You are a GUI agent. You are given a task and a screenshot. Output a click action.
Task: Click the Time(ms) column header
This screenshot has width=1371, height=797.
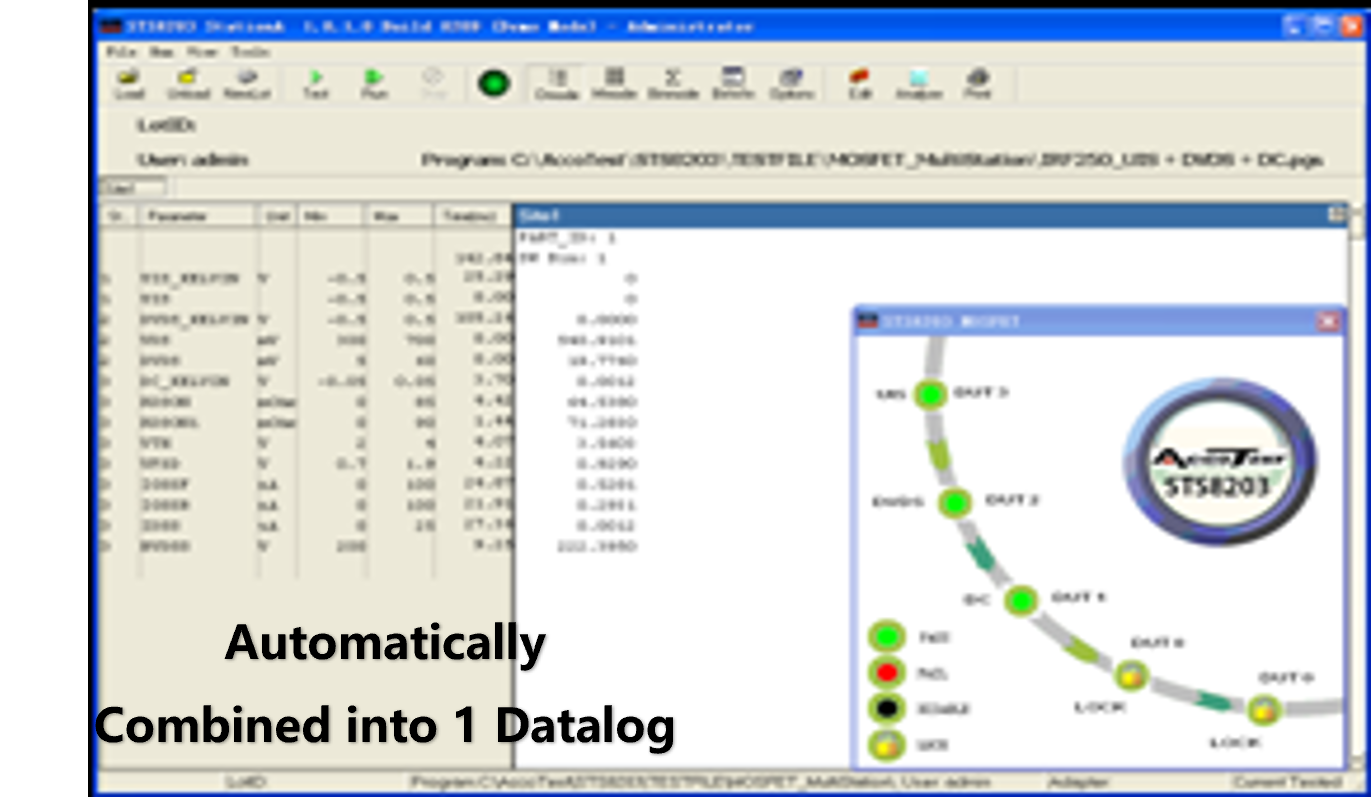473,216
